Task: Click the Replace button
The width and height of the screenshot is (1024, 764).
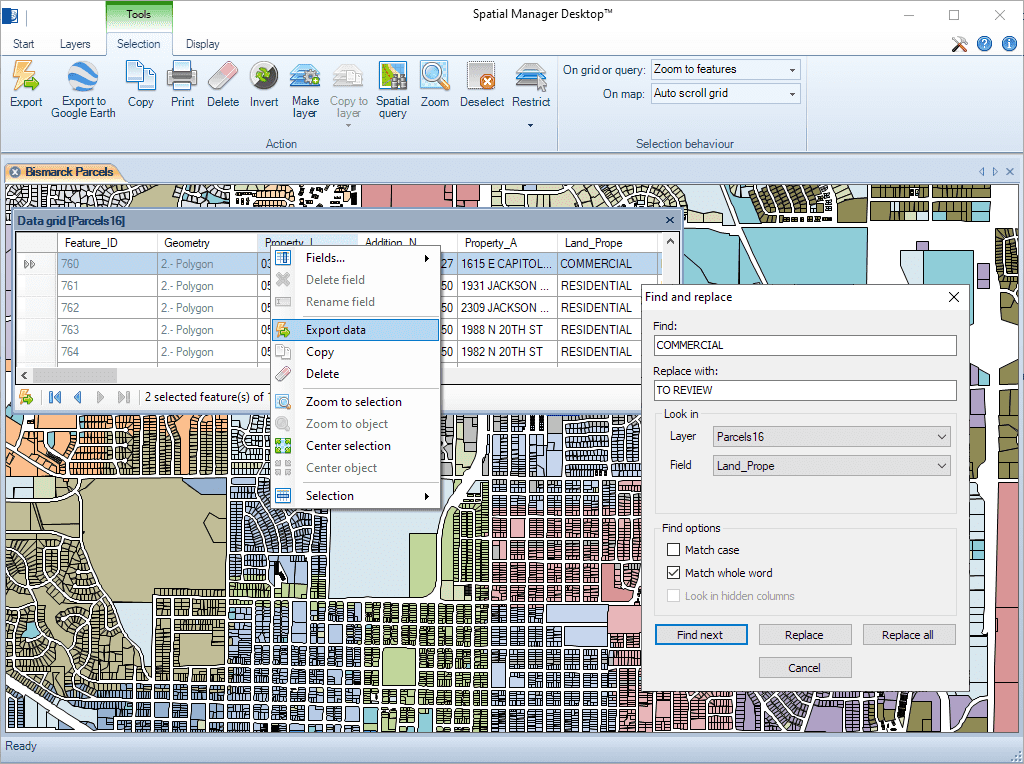Action: 805,635
